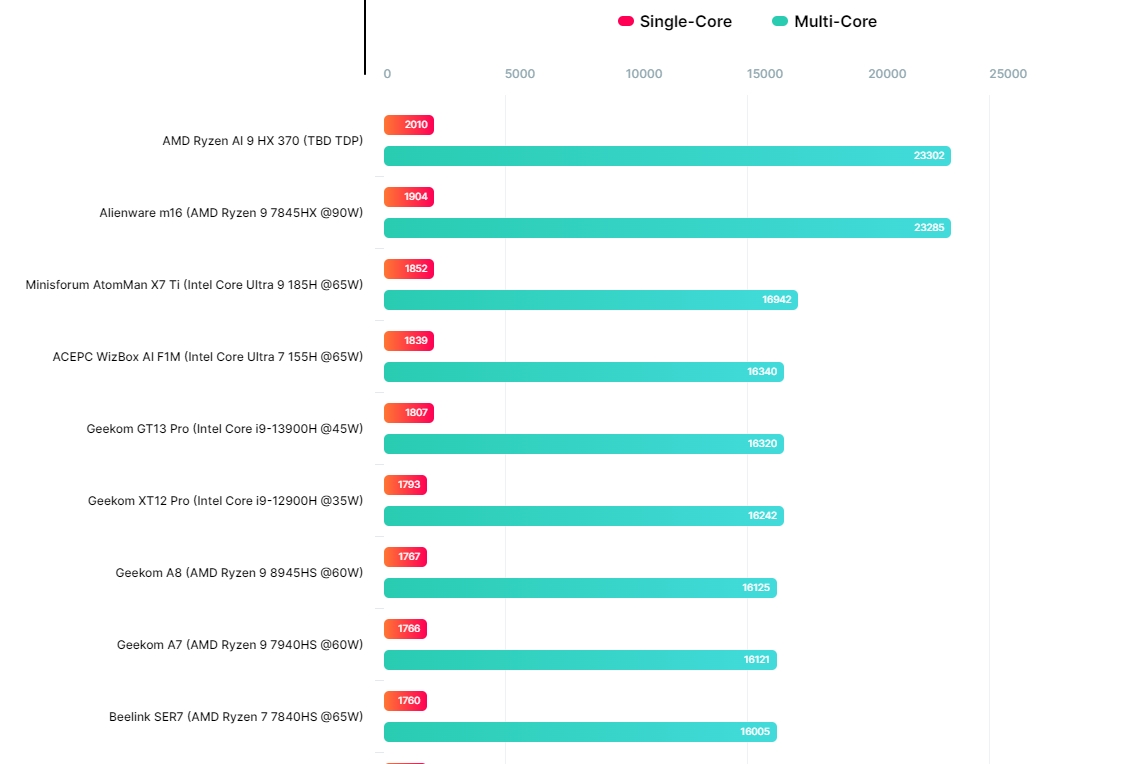Click the 2010 single-core bar
The image size is (1131, 764).
409,125
